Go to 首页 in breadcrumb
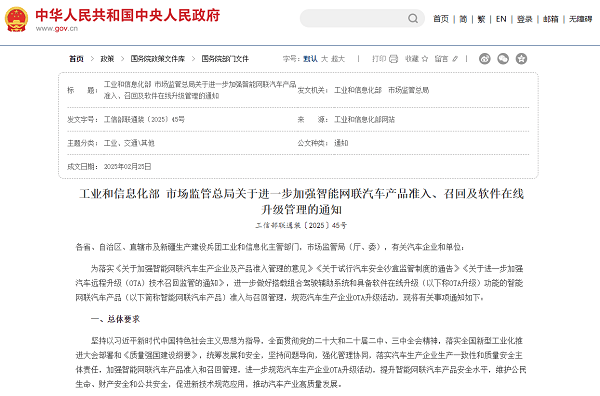Screen dimensions: 600x396 [77, 59]
